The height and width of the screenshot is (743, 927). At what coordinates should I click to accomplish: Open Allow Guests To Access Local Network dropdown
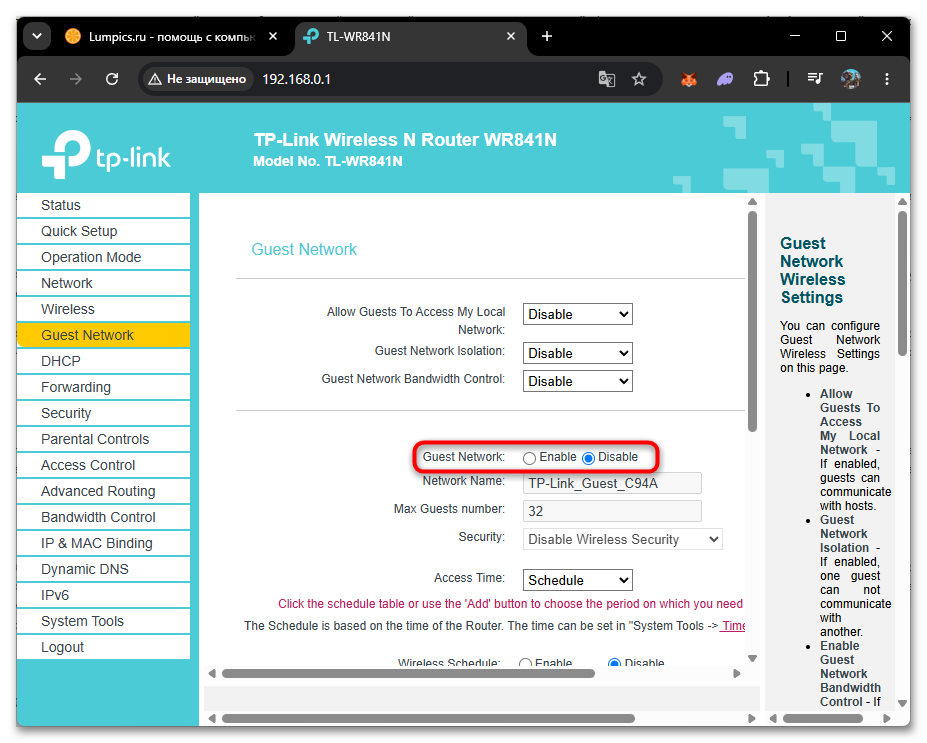pos(578,314)
